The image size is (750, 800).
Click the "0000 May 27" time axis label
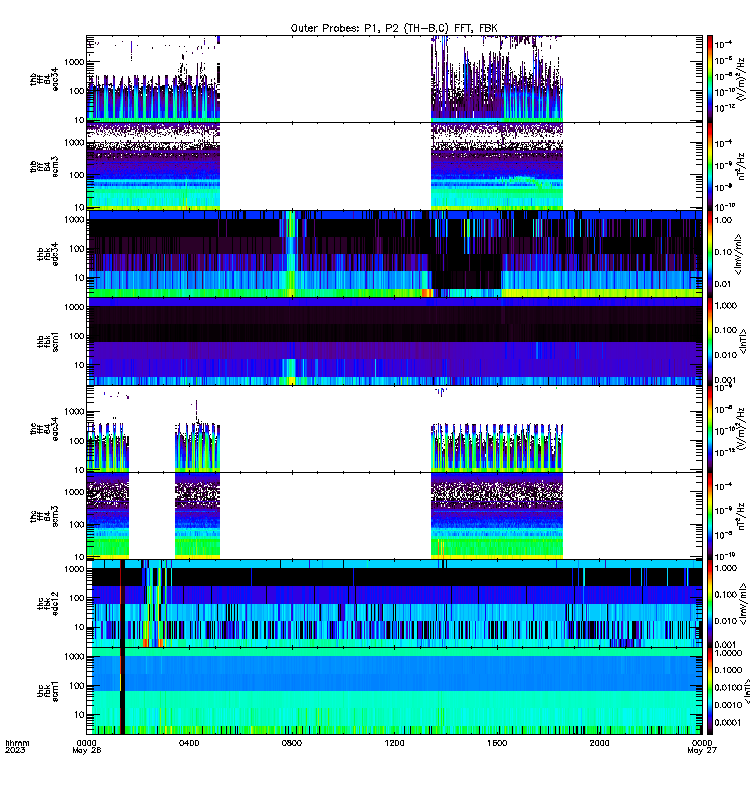pos(702,746)
